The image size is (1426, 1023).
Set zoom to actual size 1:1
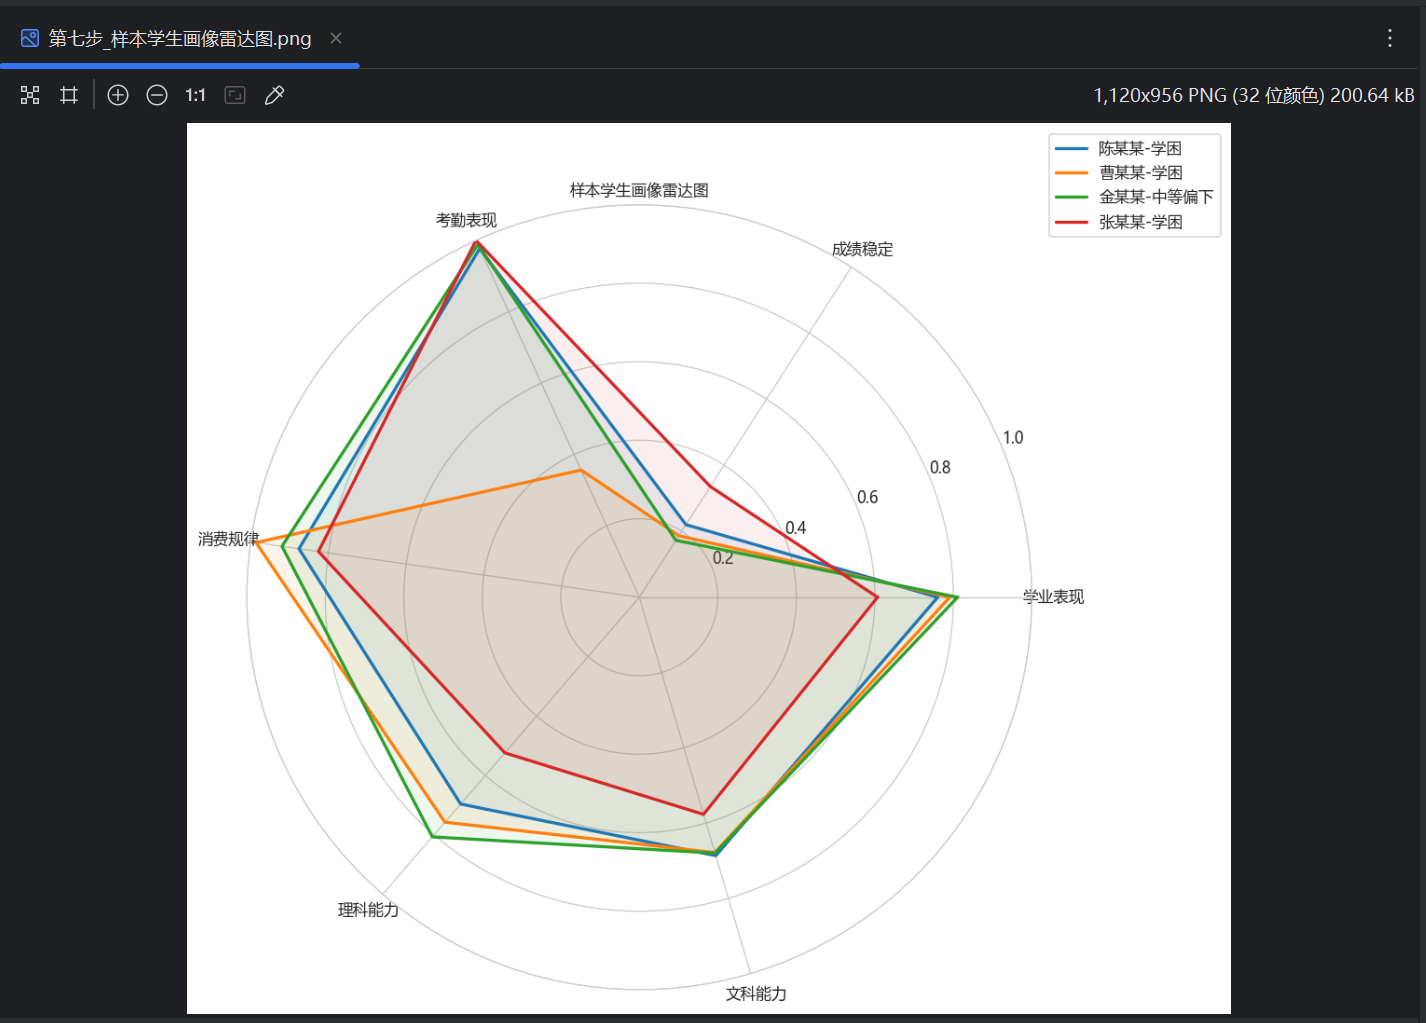(195, 95)
